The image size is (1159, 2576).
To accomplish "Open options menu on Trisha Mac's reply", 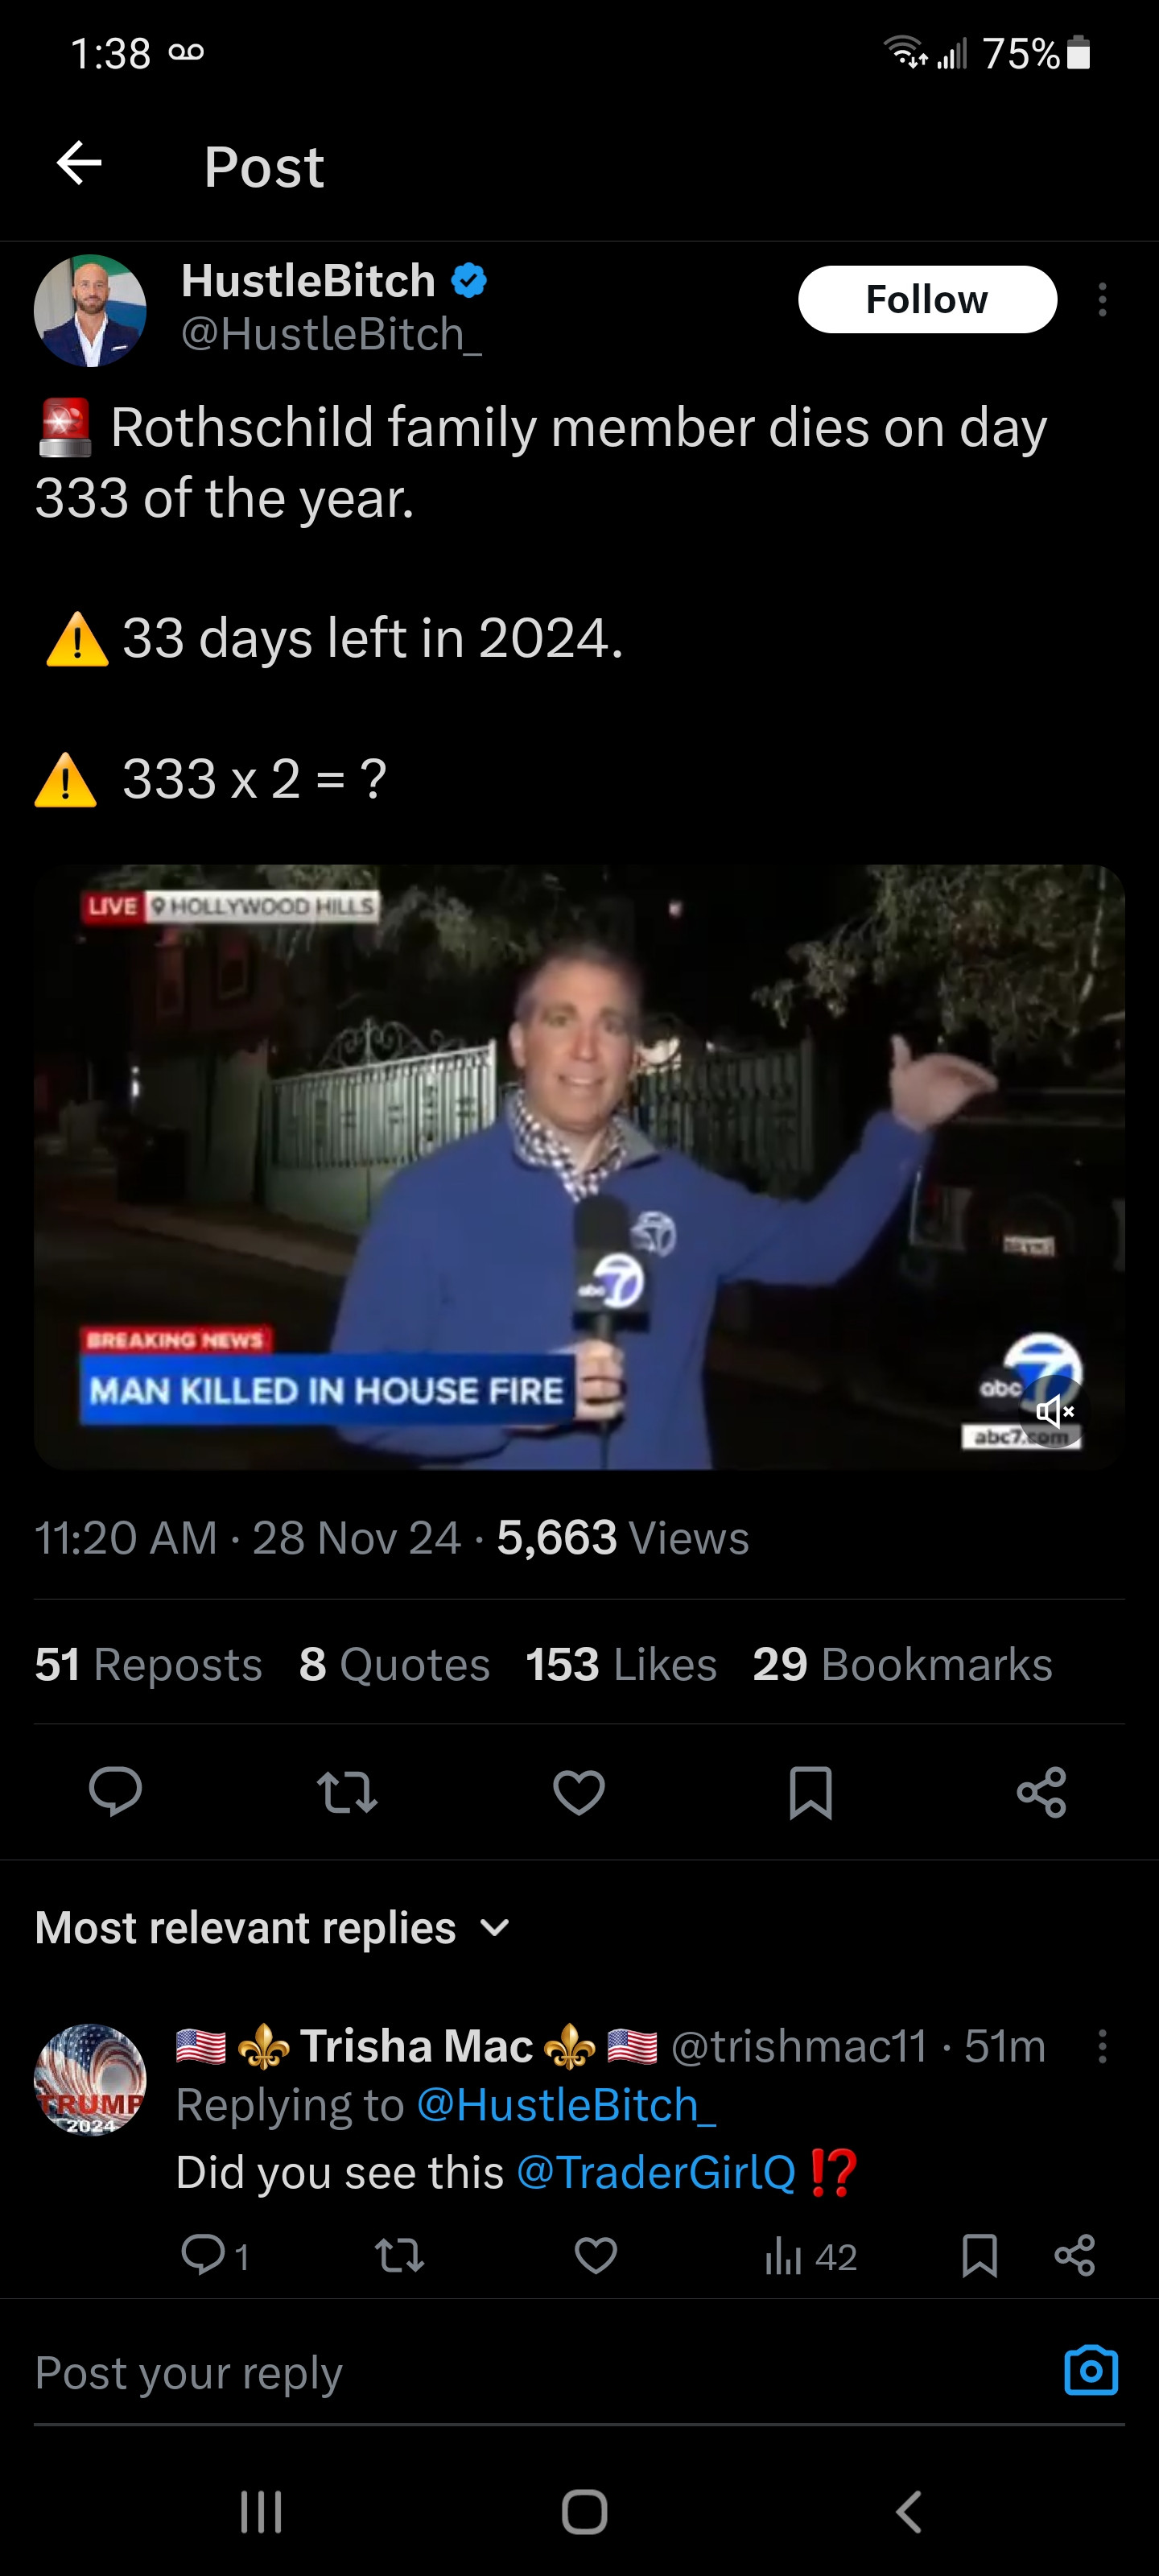I will 1102,2046.
